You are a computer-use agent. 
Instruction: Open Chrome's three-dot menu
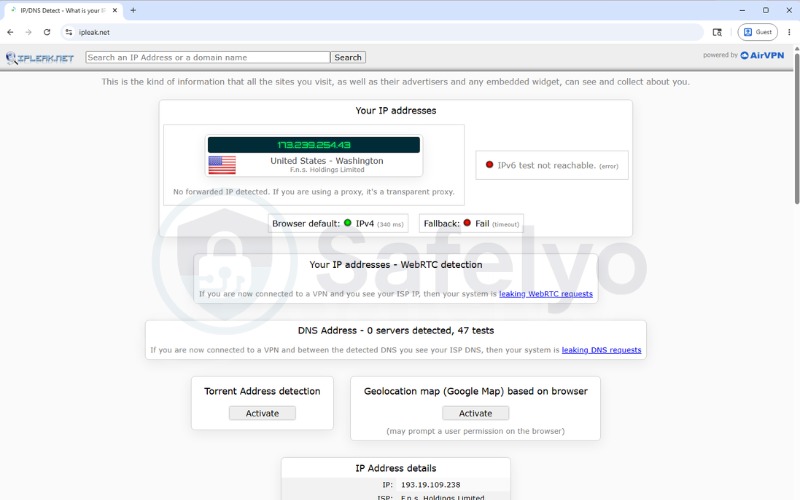click(x=789, y=32)
